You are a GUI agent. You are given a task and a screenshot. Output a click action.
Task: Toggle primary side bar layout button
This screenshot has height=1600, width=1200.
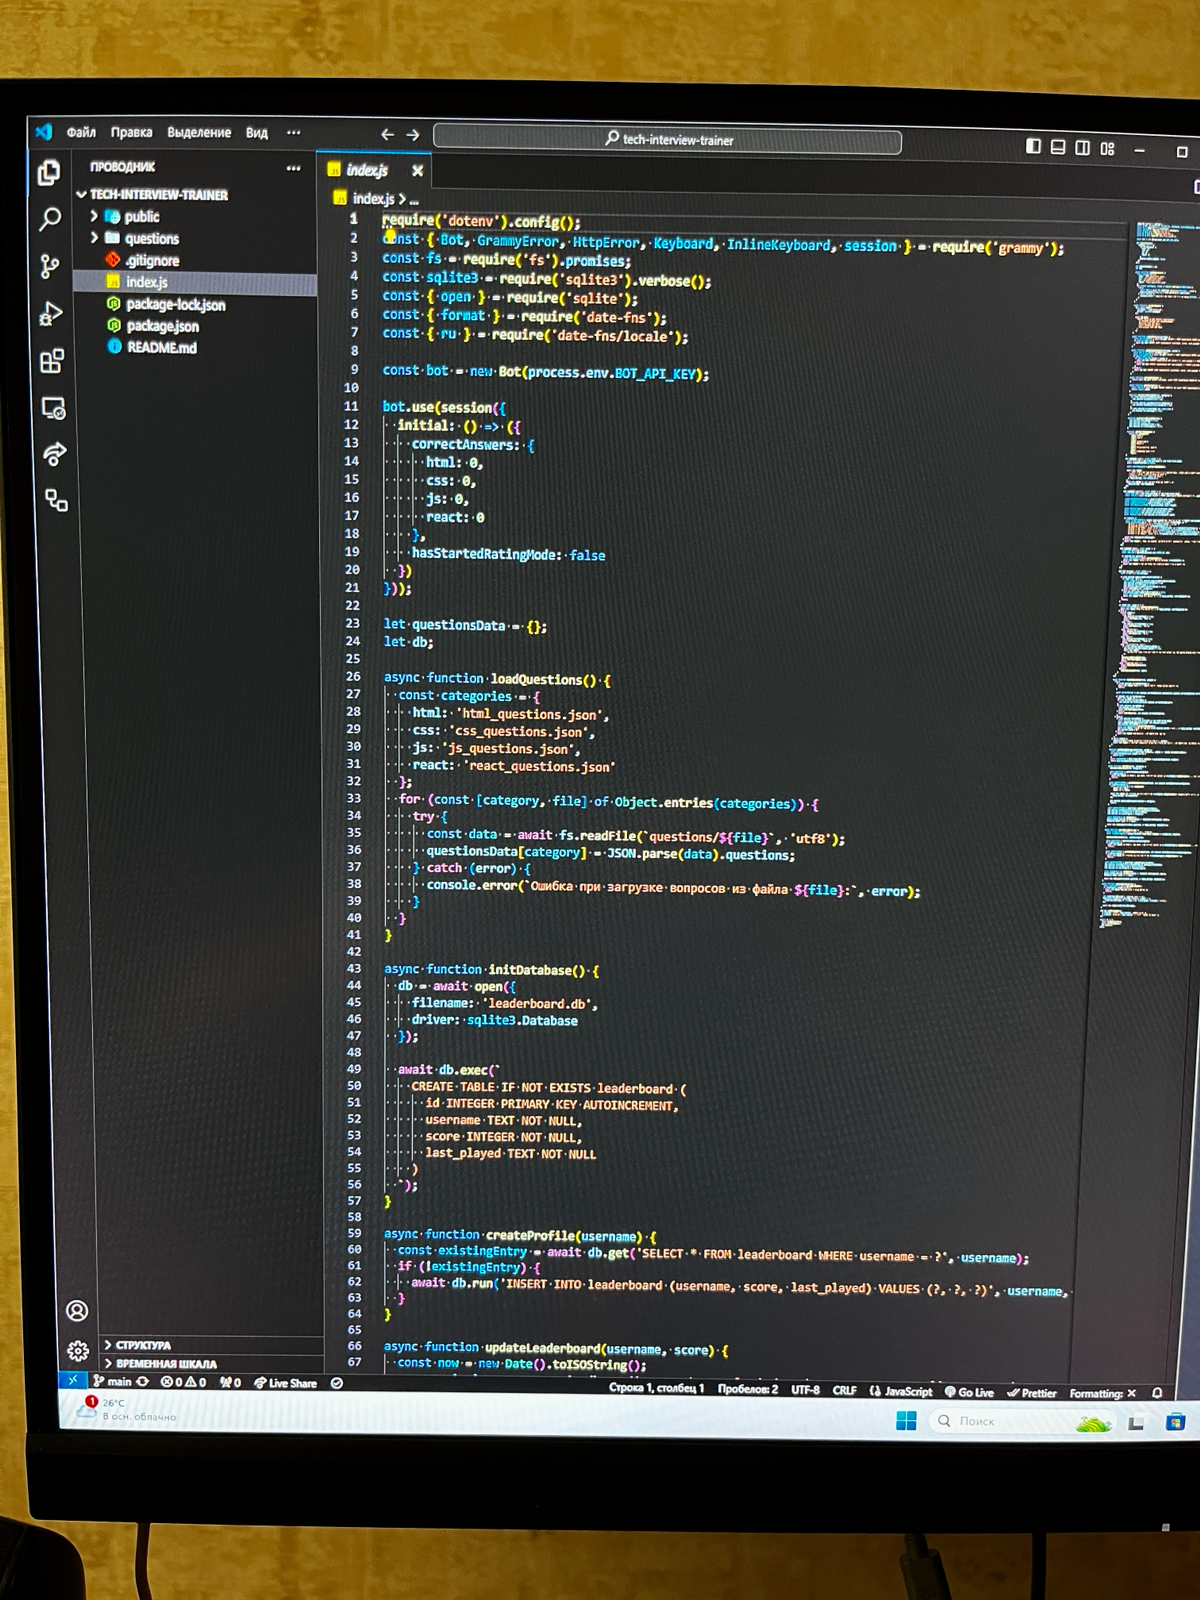tap(1033, 147)
